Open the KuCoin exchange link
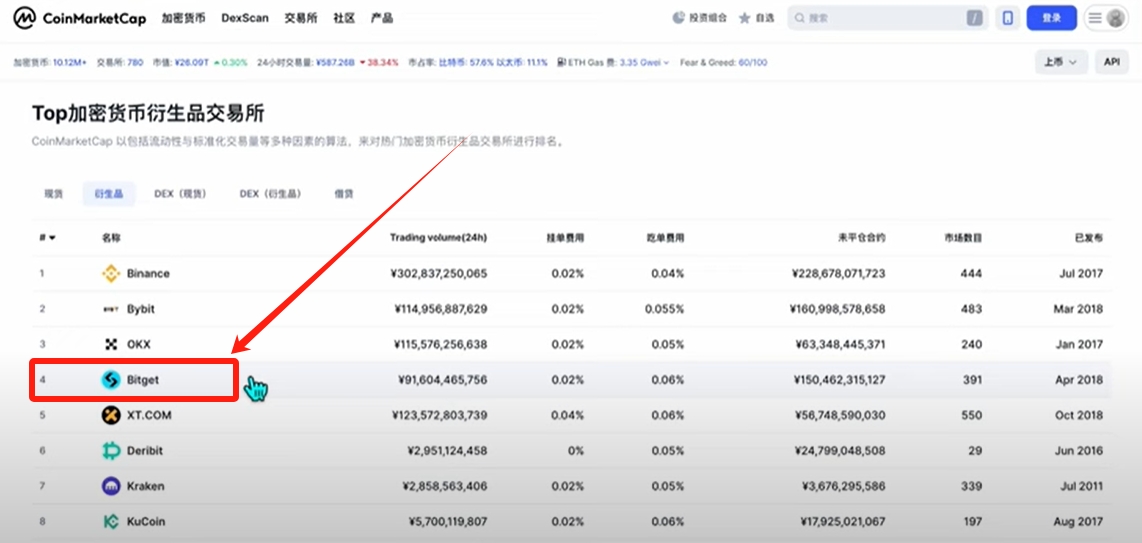 pos(146,521)
